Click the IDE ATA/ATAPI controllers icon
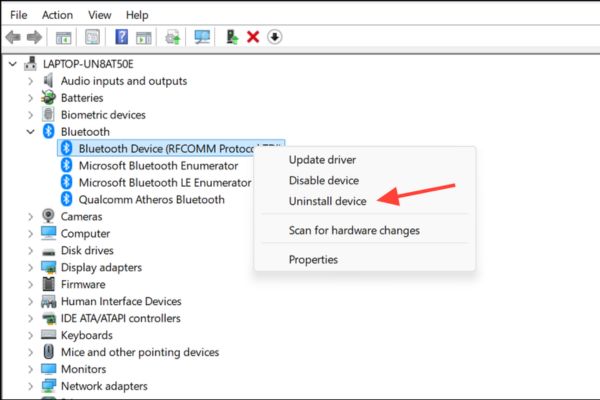 [x=48, y=318]
